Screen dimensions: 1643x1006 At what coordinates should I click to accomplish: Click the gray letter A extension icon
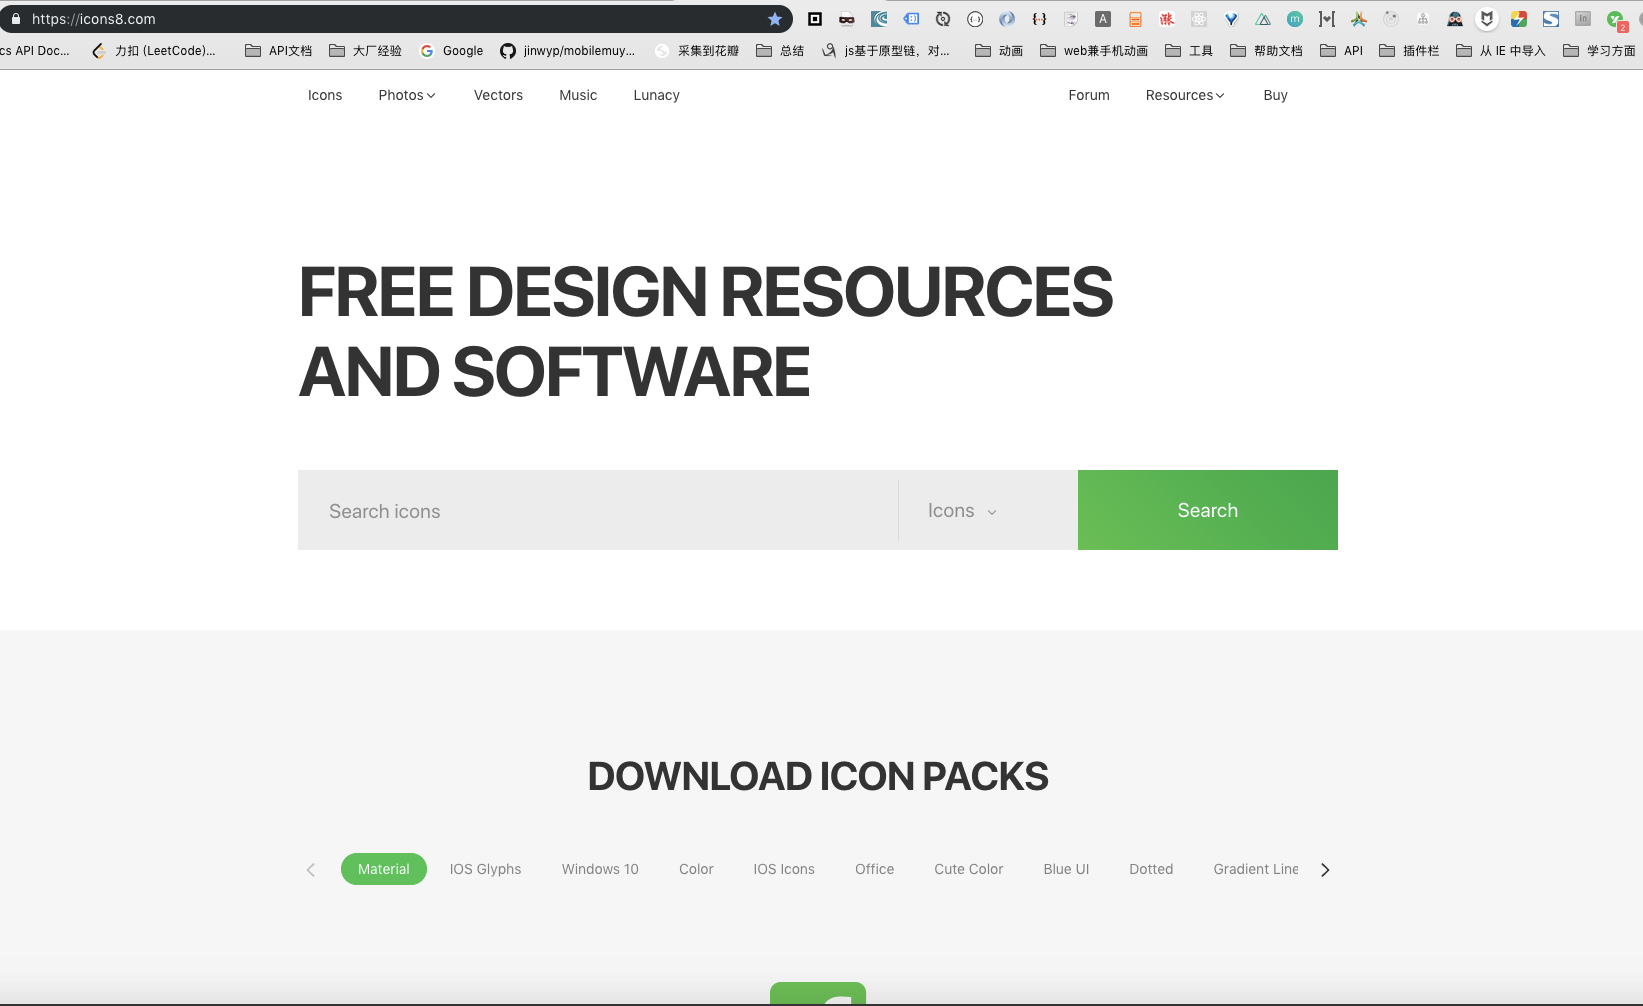click(x=1103, y=19)
